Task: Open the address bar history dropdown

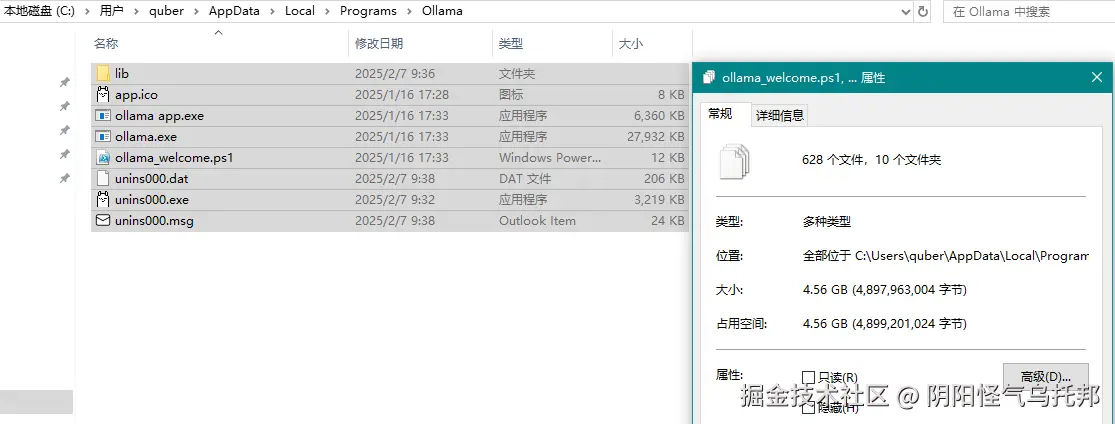Action: [905, 11]
